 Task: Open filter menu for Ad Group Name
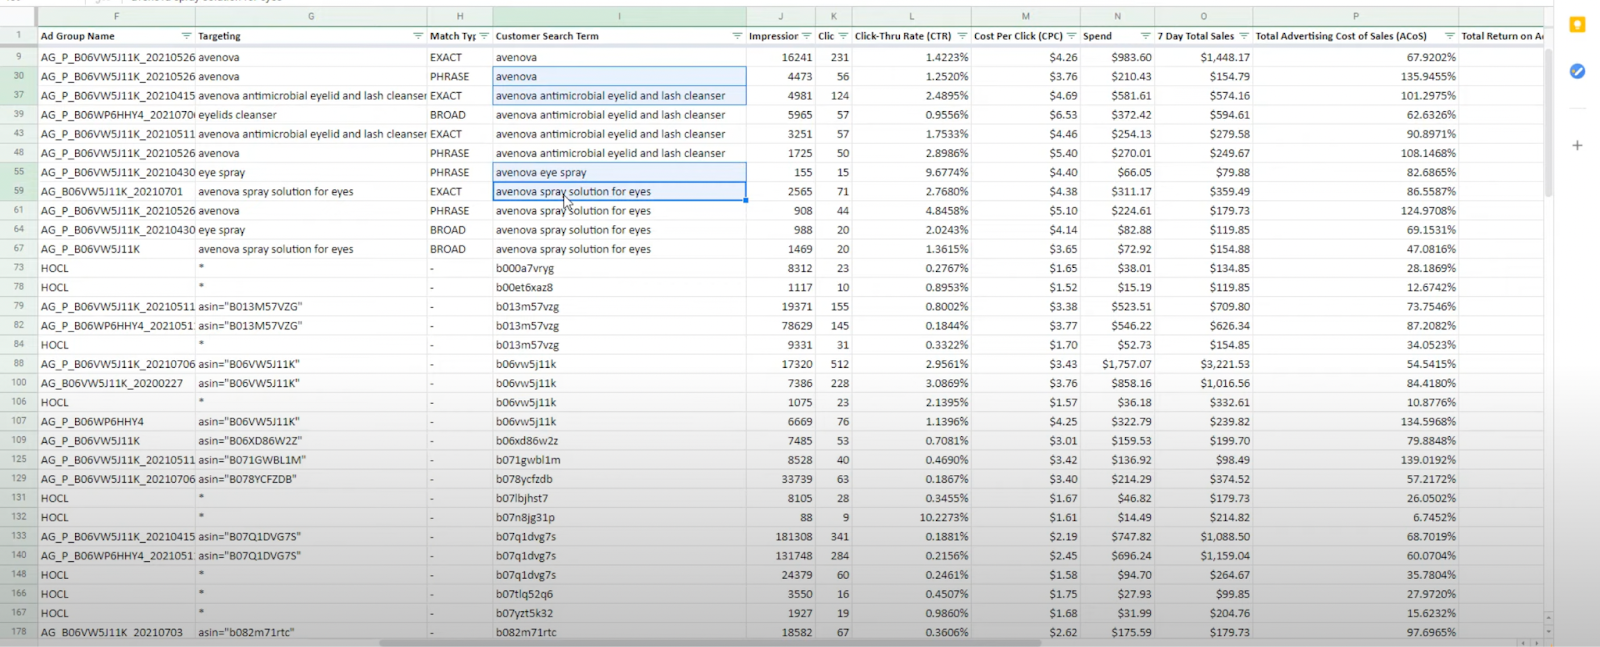click(x=186, y=36)
